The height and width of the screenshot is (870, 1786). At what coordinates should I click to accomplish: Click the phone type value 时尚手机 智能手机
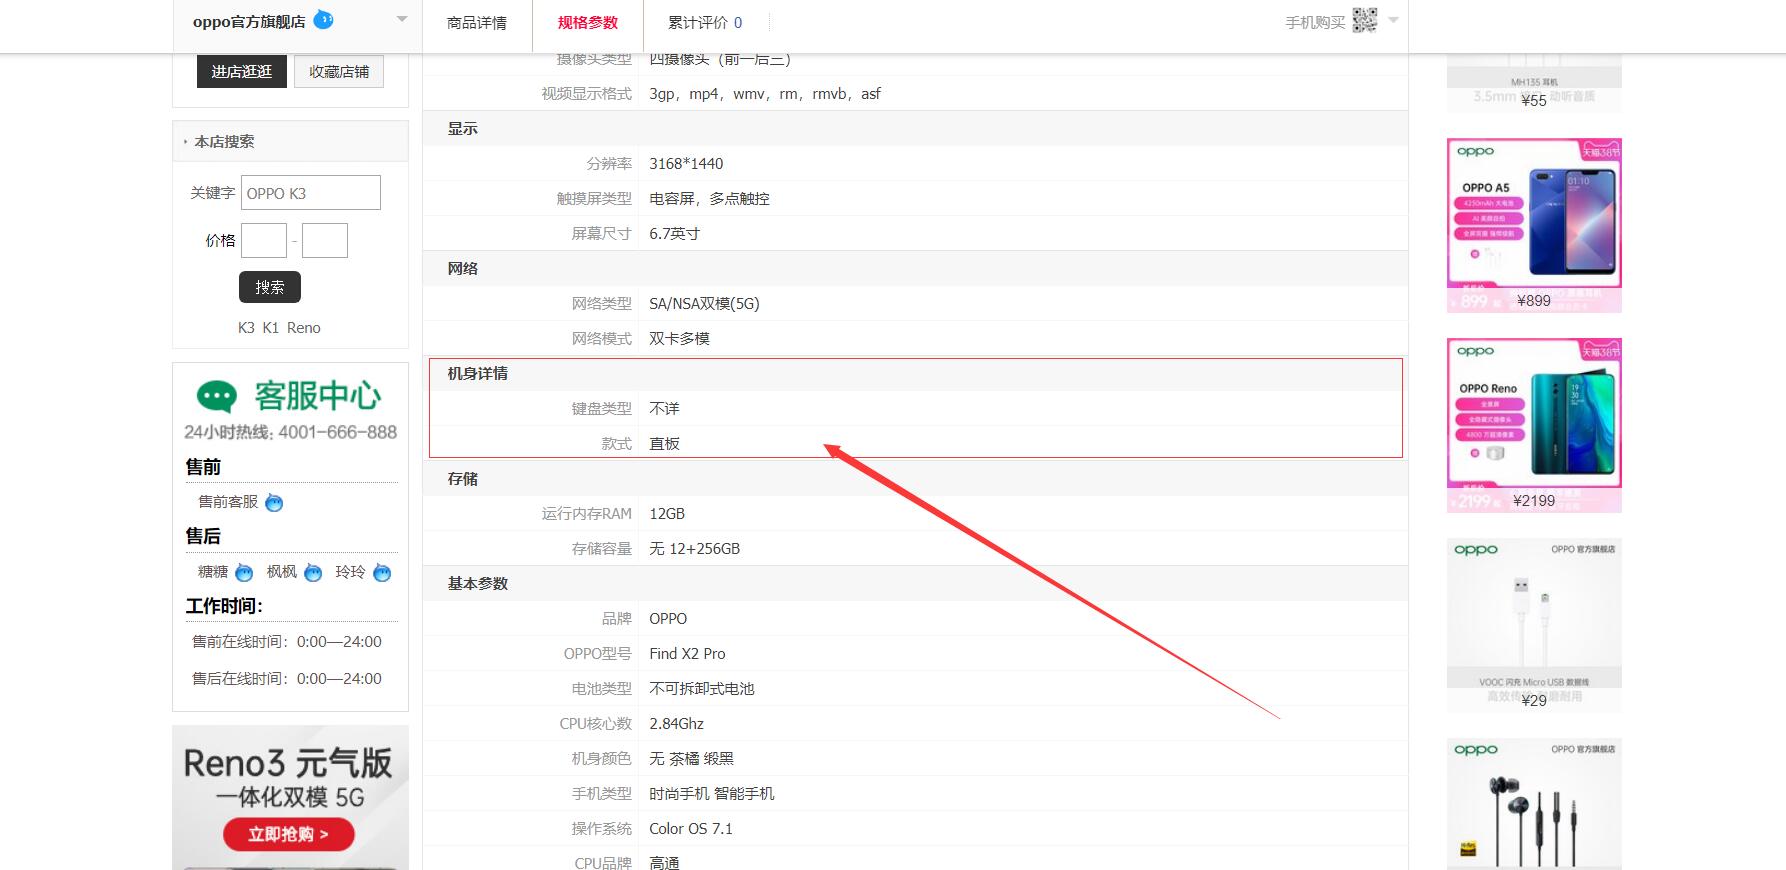712,794
